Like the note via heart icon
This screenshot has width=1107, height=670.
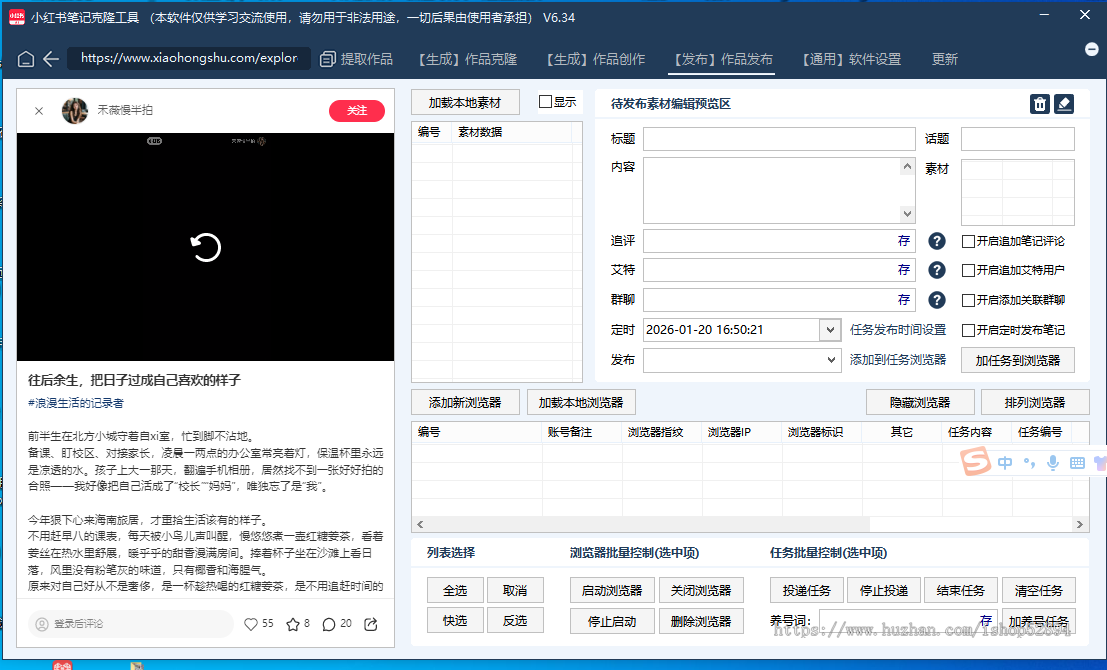coord(251,624)
